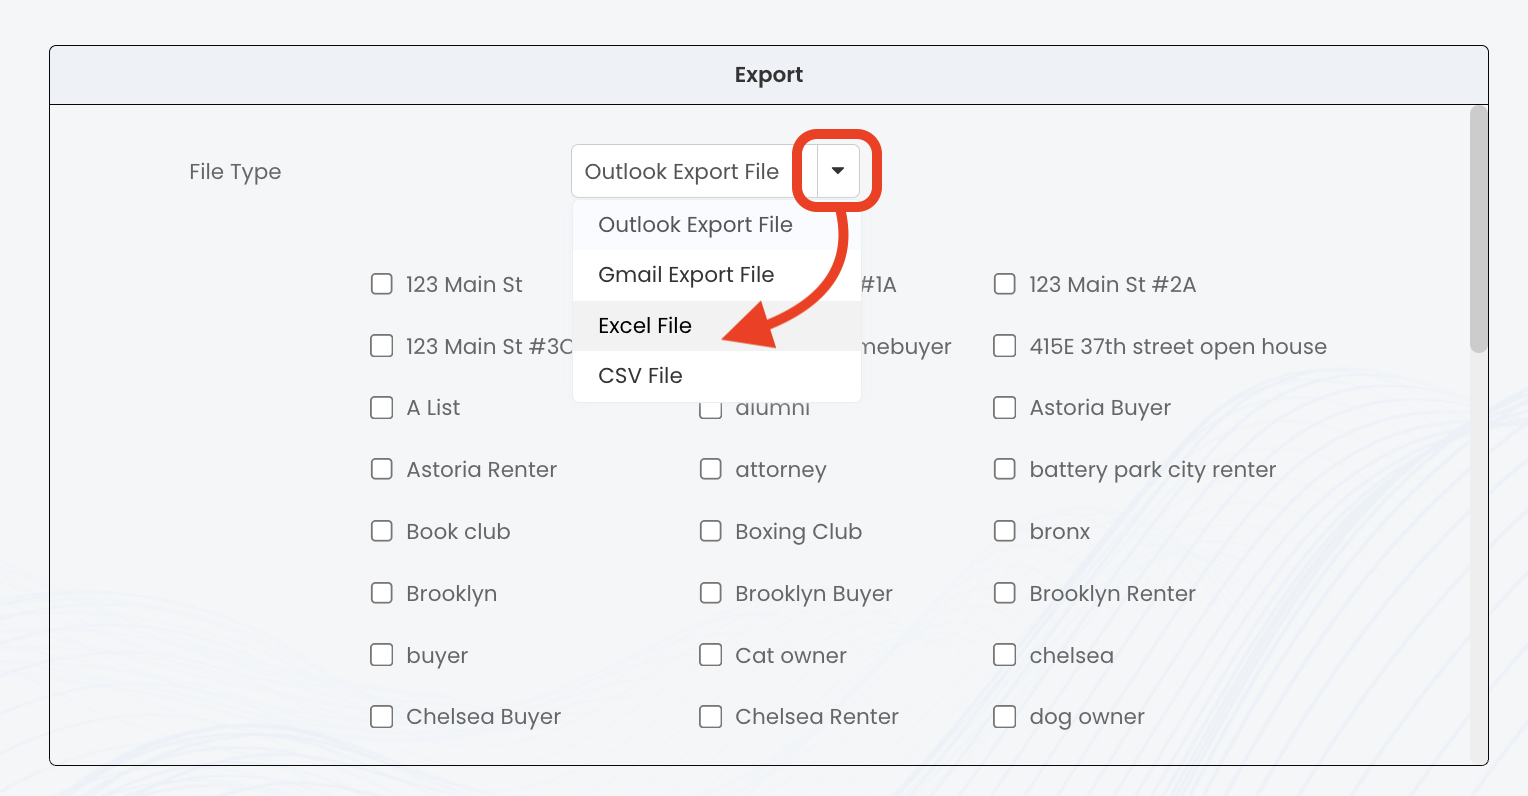Toggle the Astoria Renter checkbox

pyautogui.click(x=382, y=470)
